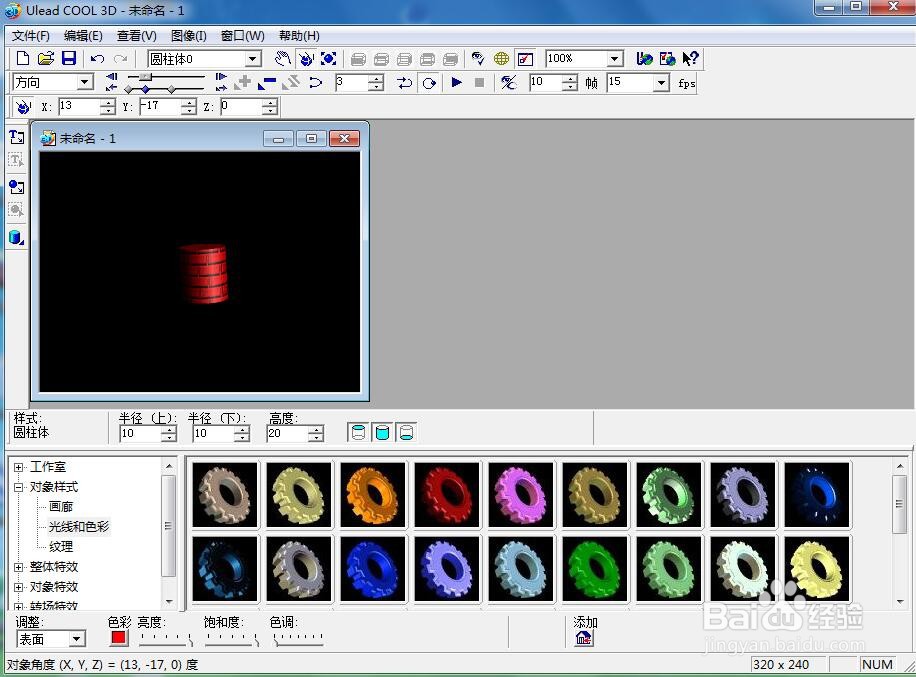This screenshot has width=916, height=677.
Task: Click Insert graphics tool in left toolbar
Action: pos(16,188)
